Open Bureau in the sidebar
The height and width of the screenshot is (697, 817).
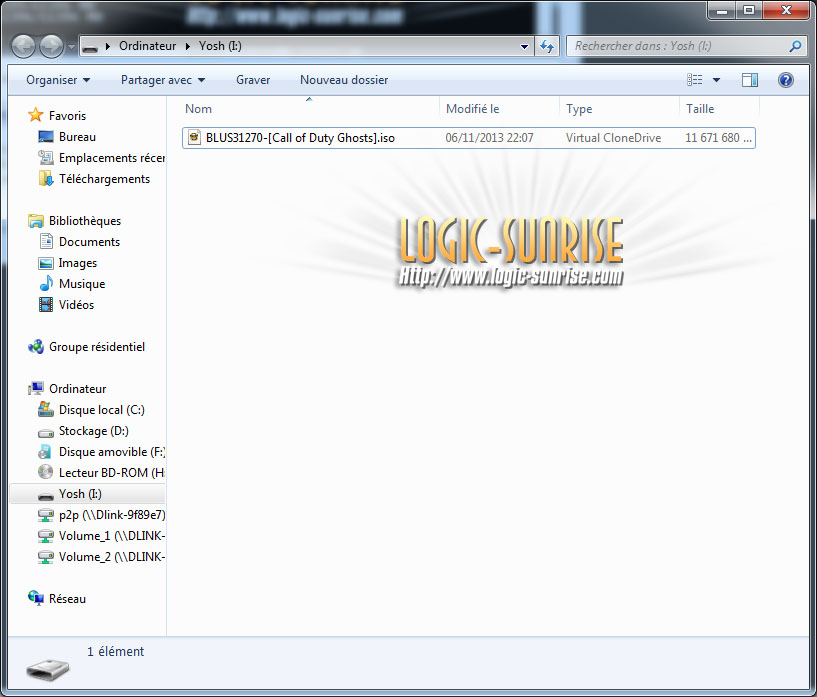(77, 137)
